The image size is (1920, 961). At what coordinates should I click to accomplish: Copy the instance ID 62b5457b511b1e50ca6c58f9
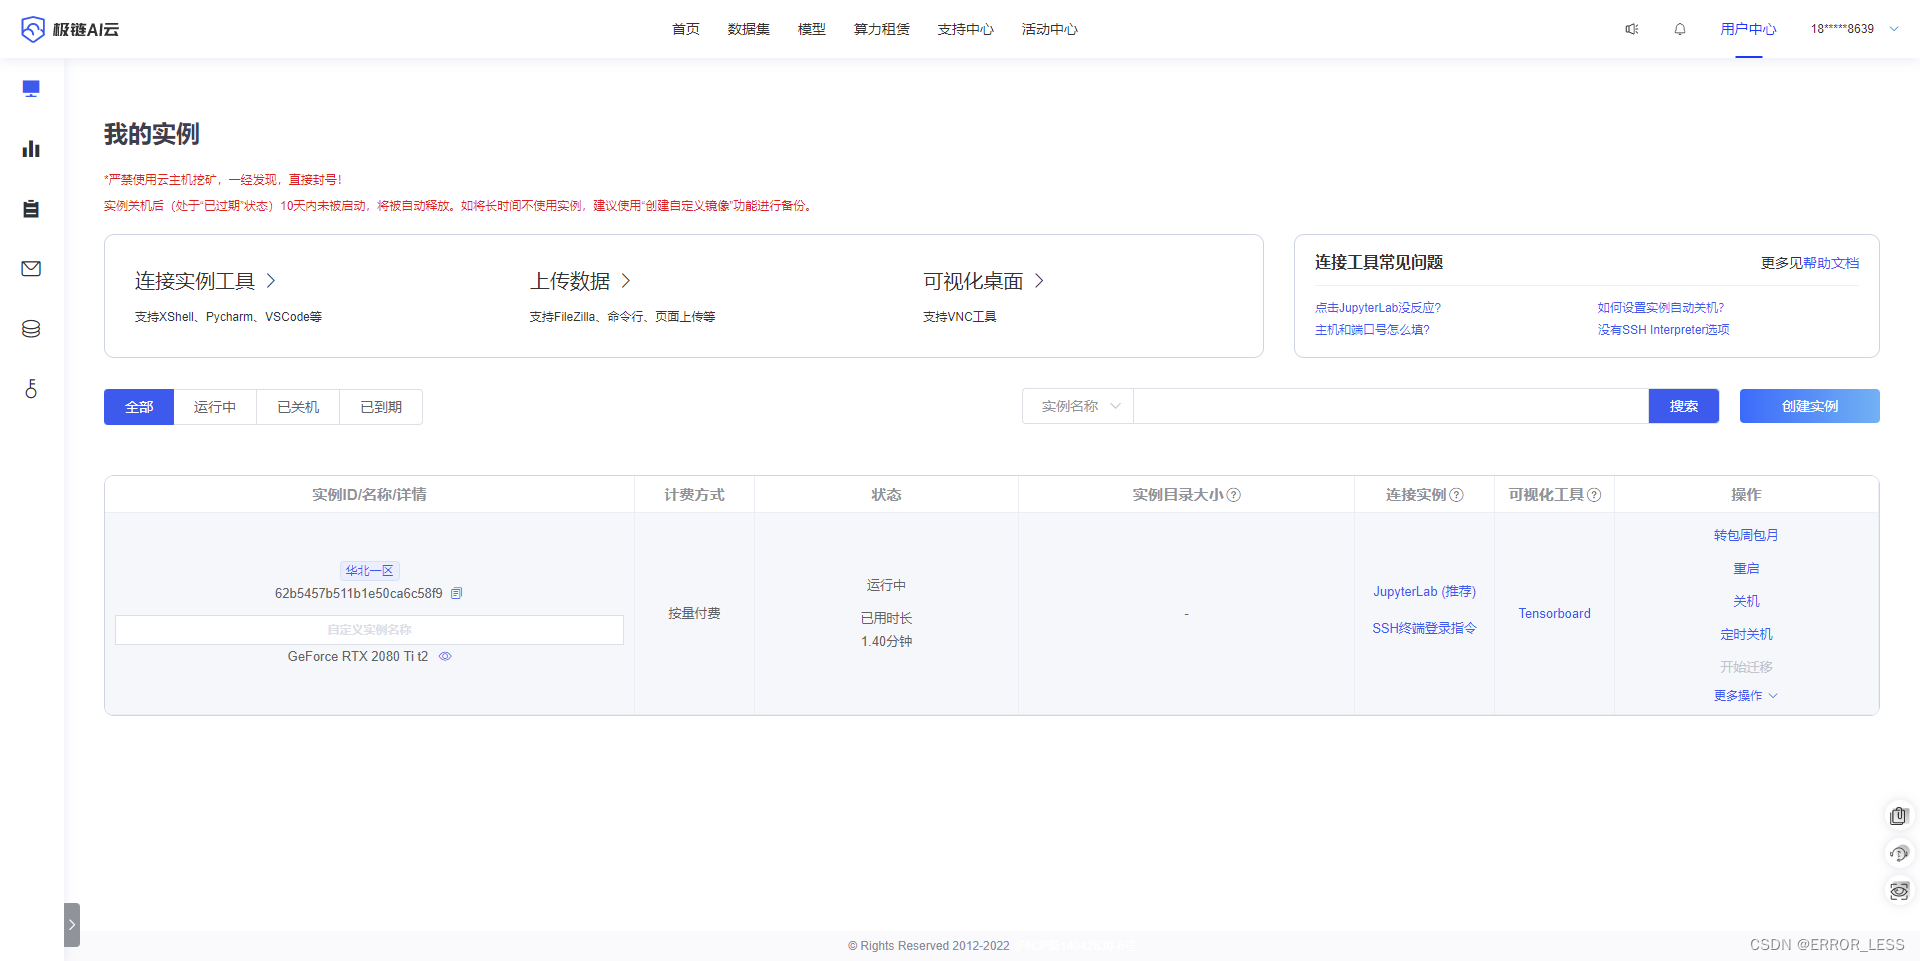tap(457, 593)
